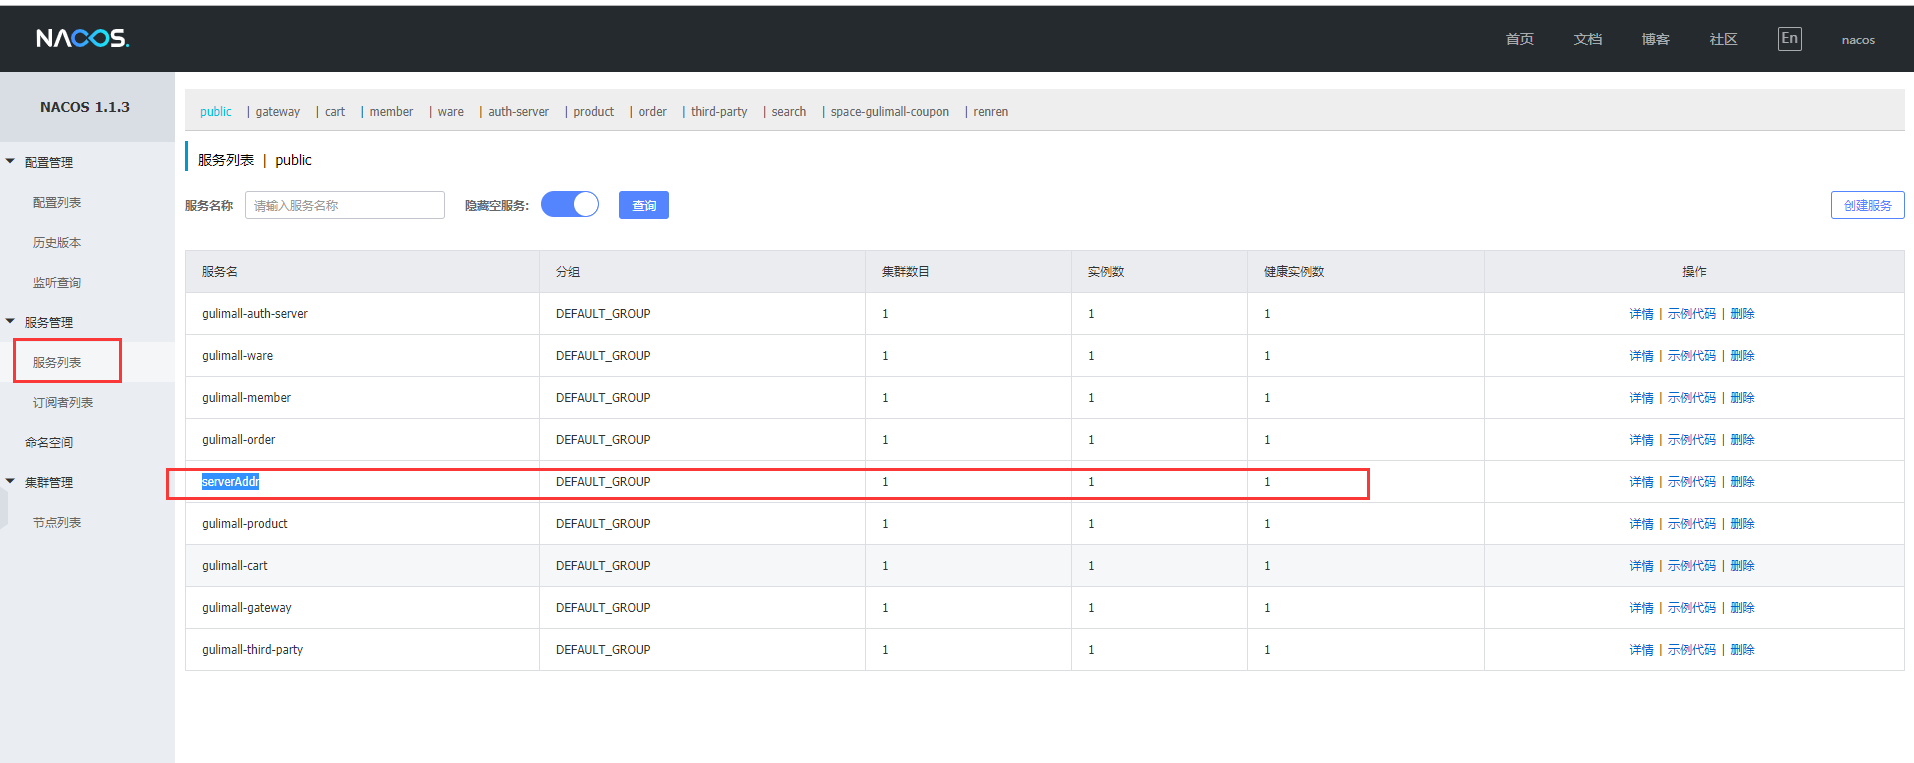Switch to the product namespace tab
The width and height of the screenshot is (1914, 763).
coord(594,112)
